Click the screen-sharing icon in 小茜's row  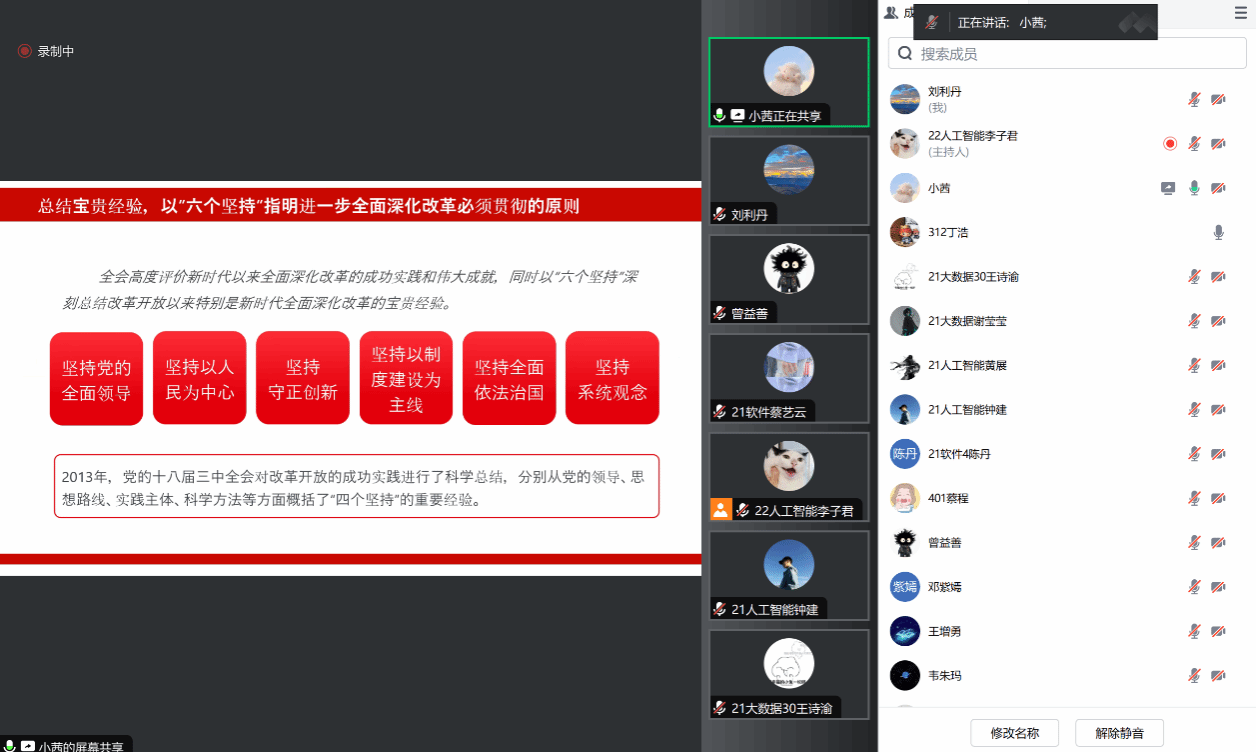coord(1167,188)
